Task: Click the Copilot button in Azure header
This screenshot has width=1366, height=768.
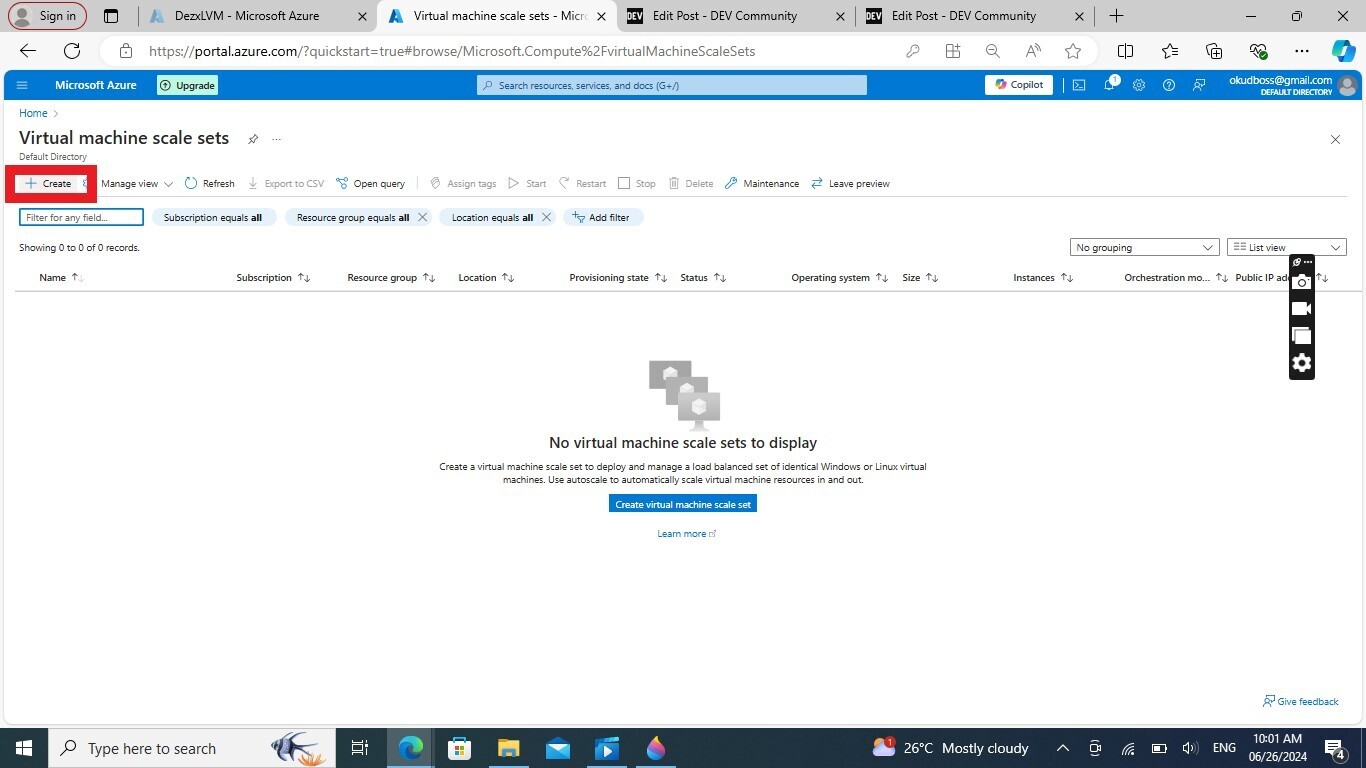Action: coord(1019,85)
